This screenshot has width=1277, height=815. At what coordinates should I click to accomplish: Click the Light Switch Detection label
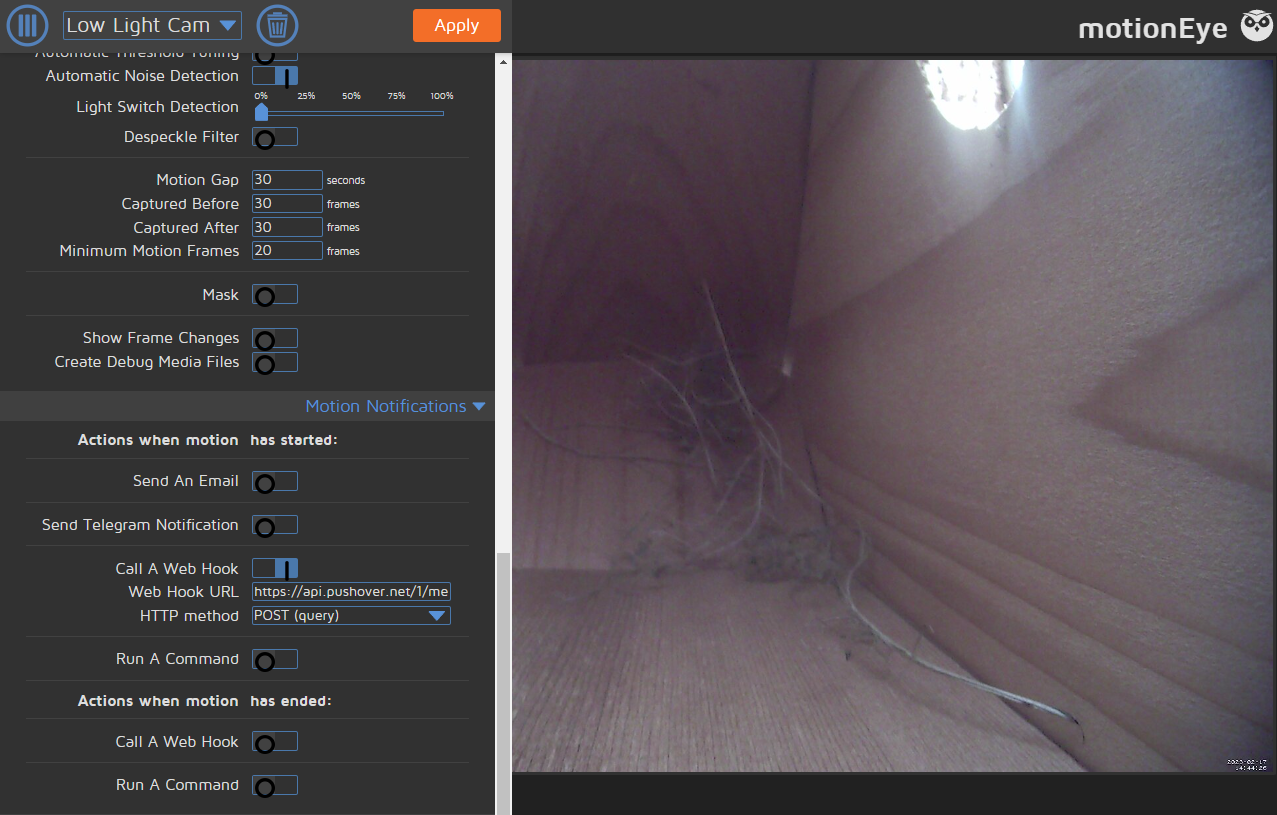[x=158, y=107]
